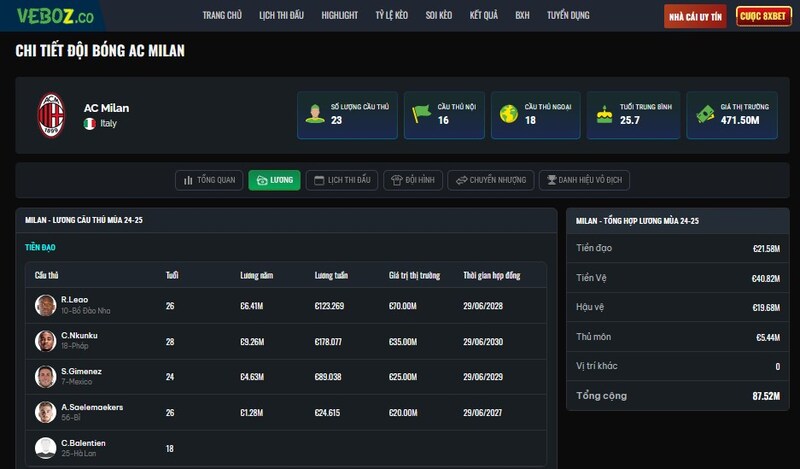Go to Highlight in navigation bar
This screenshot has height=469, width=800.
coord(340,16)
